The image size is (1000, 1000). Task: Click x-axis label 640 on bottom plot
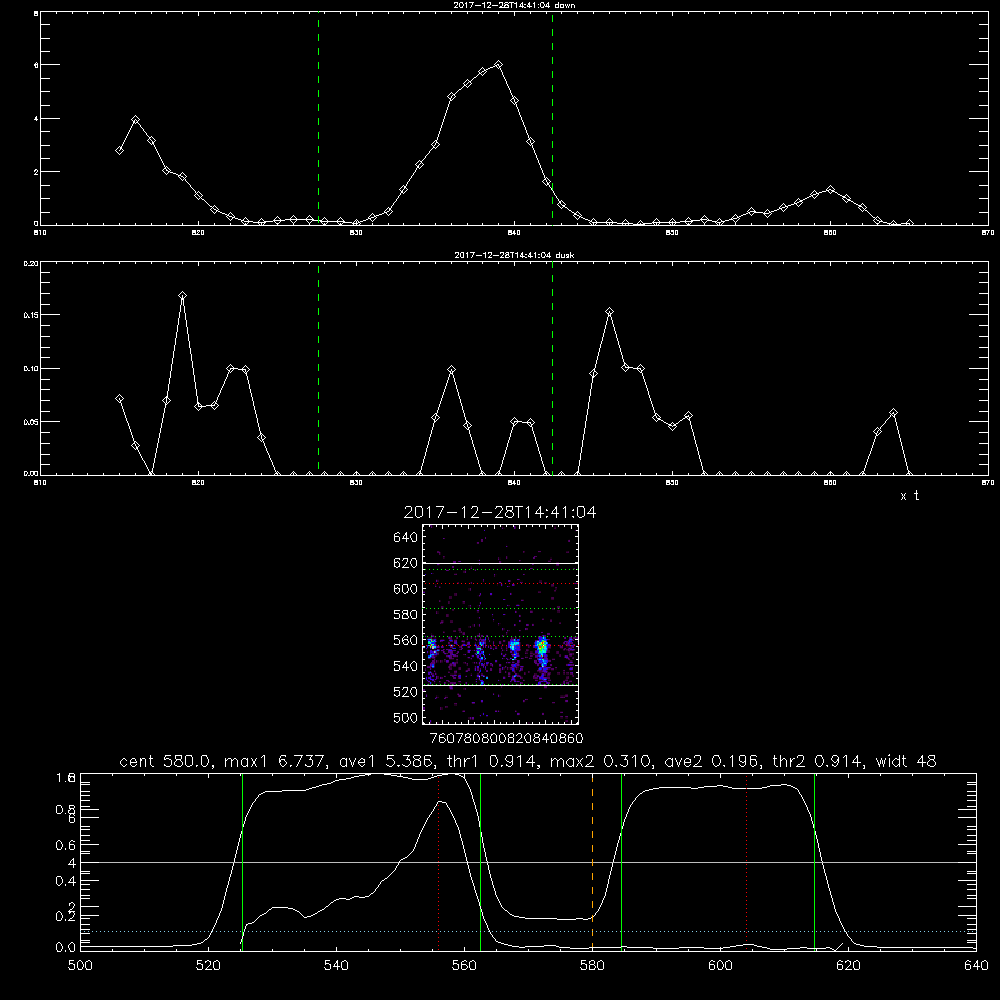(x=976, y=966)
